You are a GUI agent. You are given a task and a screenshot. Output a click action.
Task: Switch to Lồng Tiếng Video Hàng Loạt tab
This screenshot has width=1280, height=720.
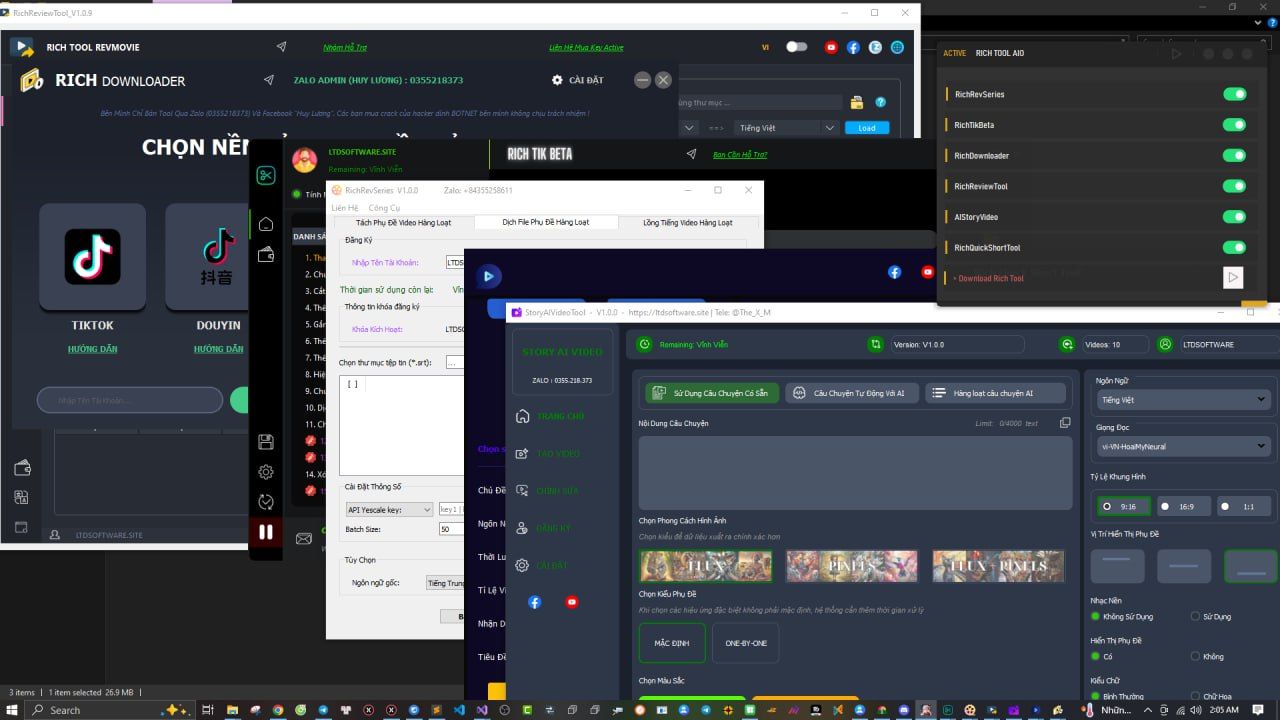coord(687,222)
